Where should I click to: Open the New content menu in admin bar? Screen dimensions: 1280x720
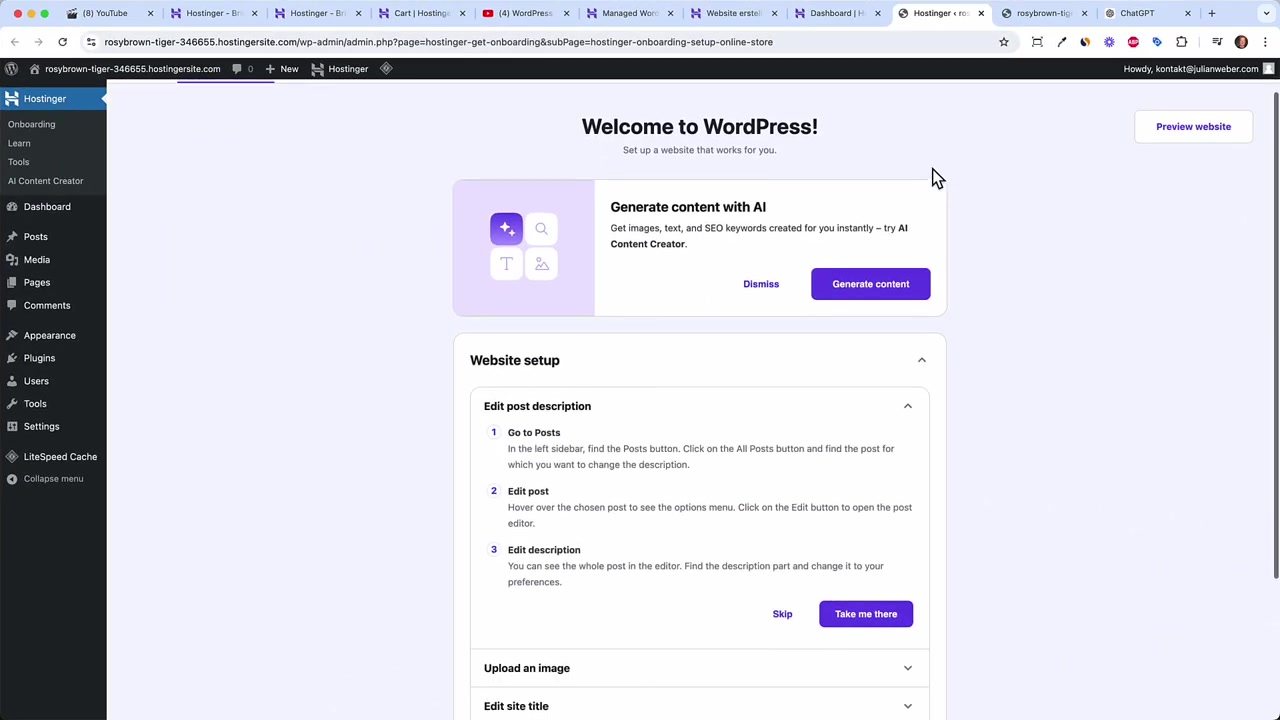281,69
